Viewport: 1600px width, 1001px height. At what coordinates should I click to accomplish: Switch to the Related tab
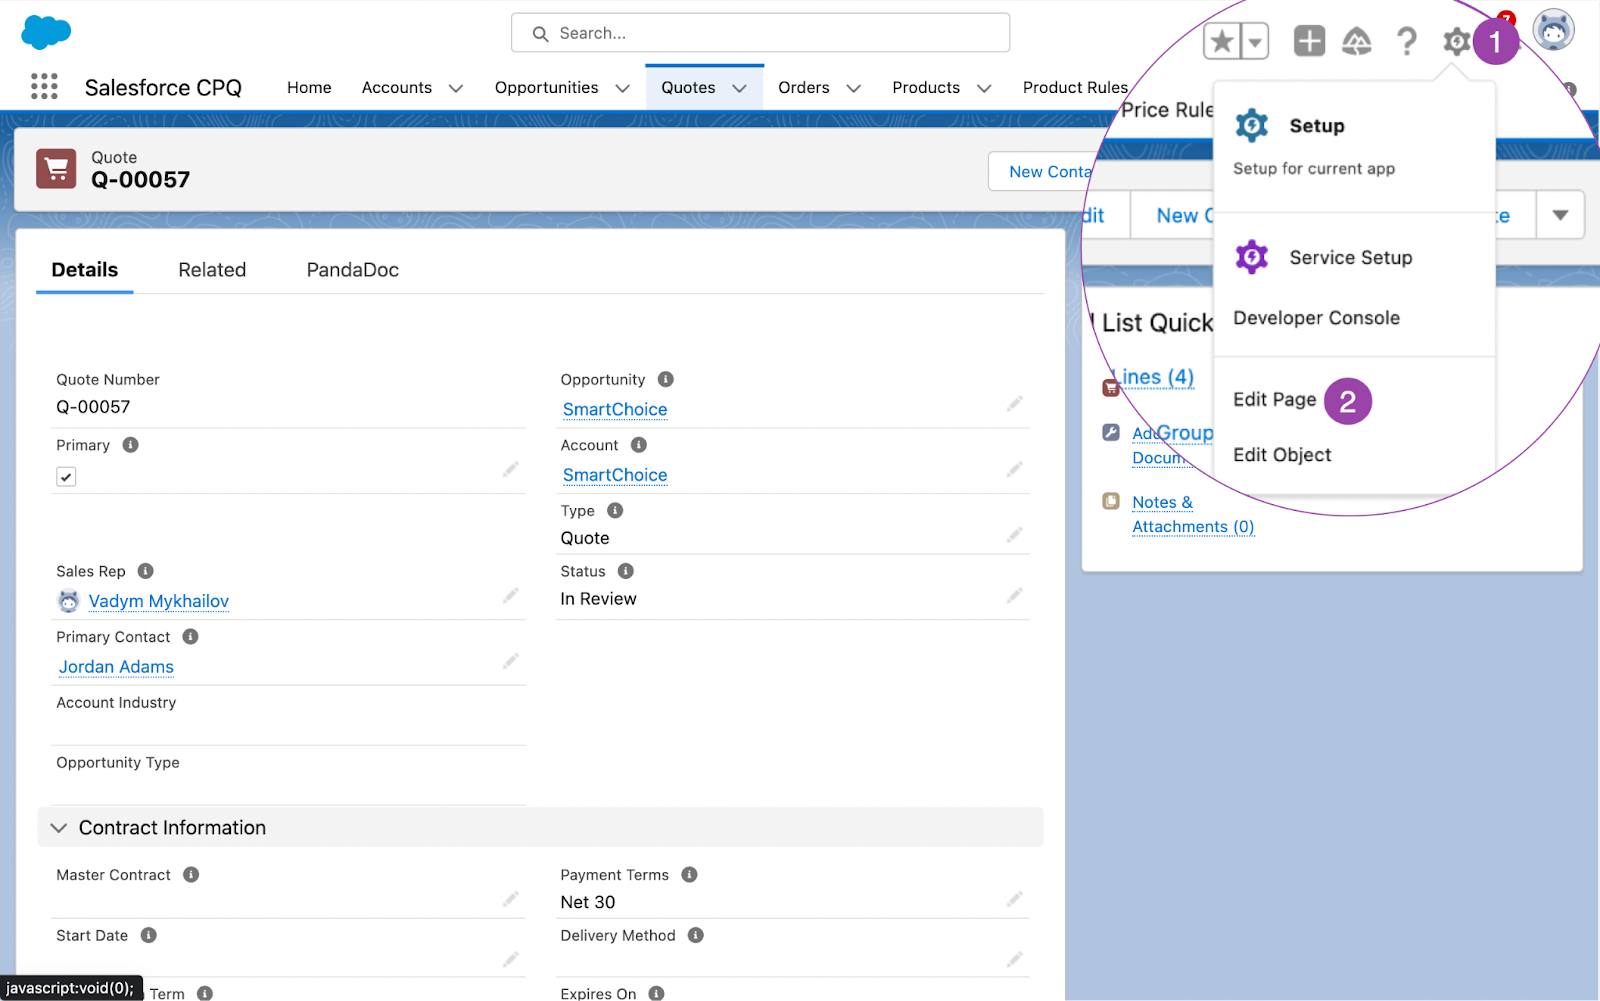tap(212, 270)
